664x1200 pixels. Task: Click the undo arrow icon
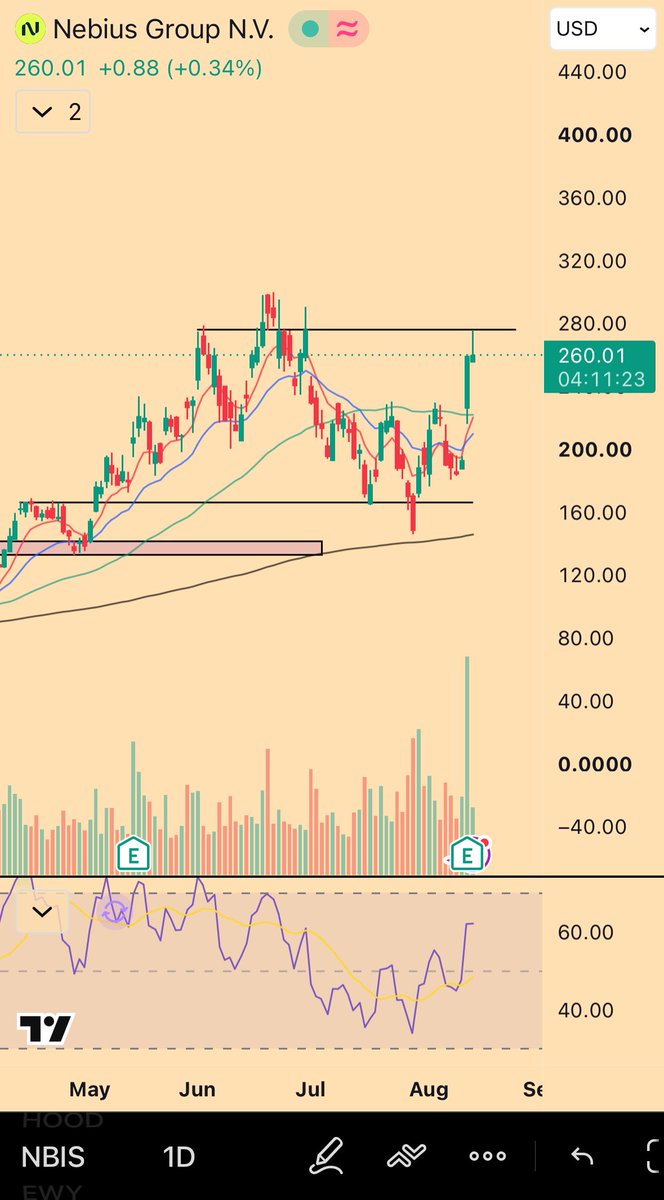582,1157
